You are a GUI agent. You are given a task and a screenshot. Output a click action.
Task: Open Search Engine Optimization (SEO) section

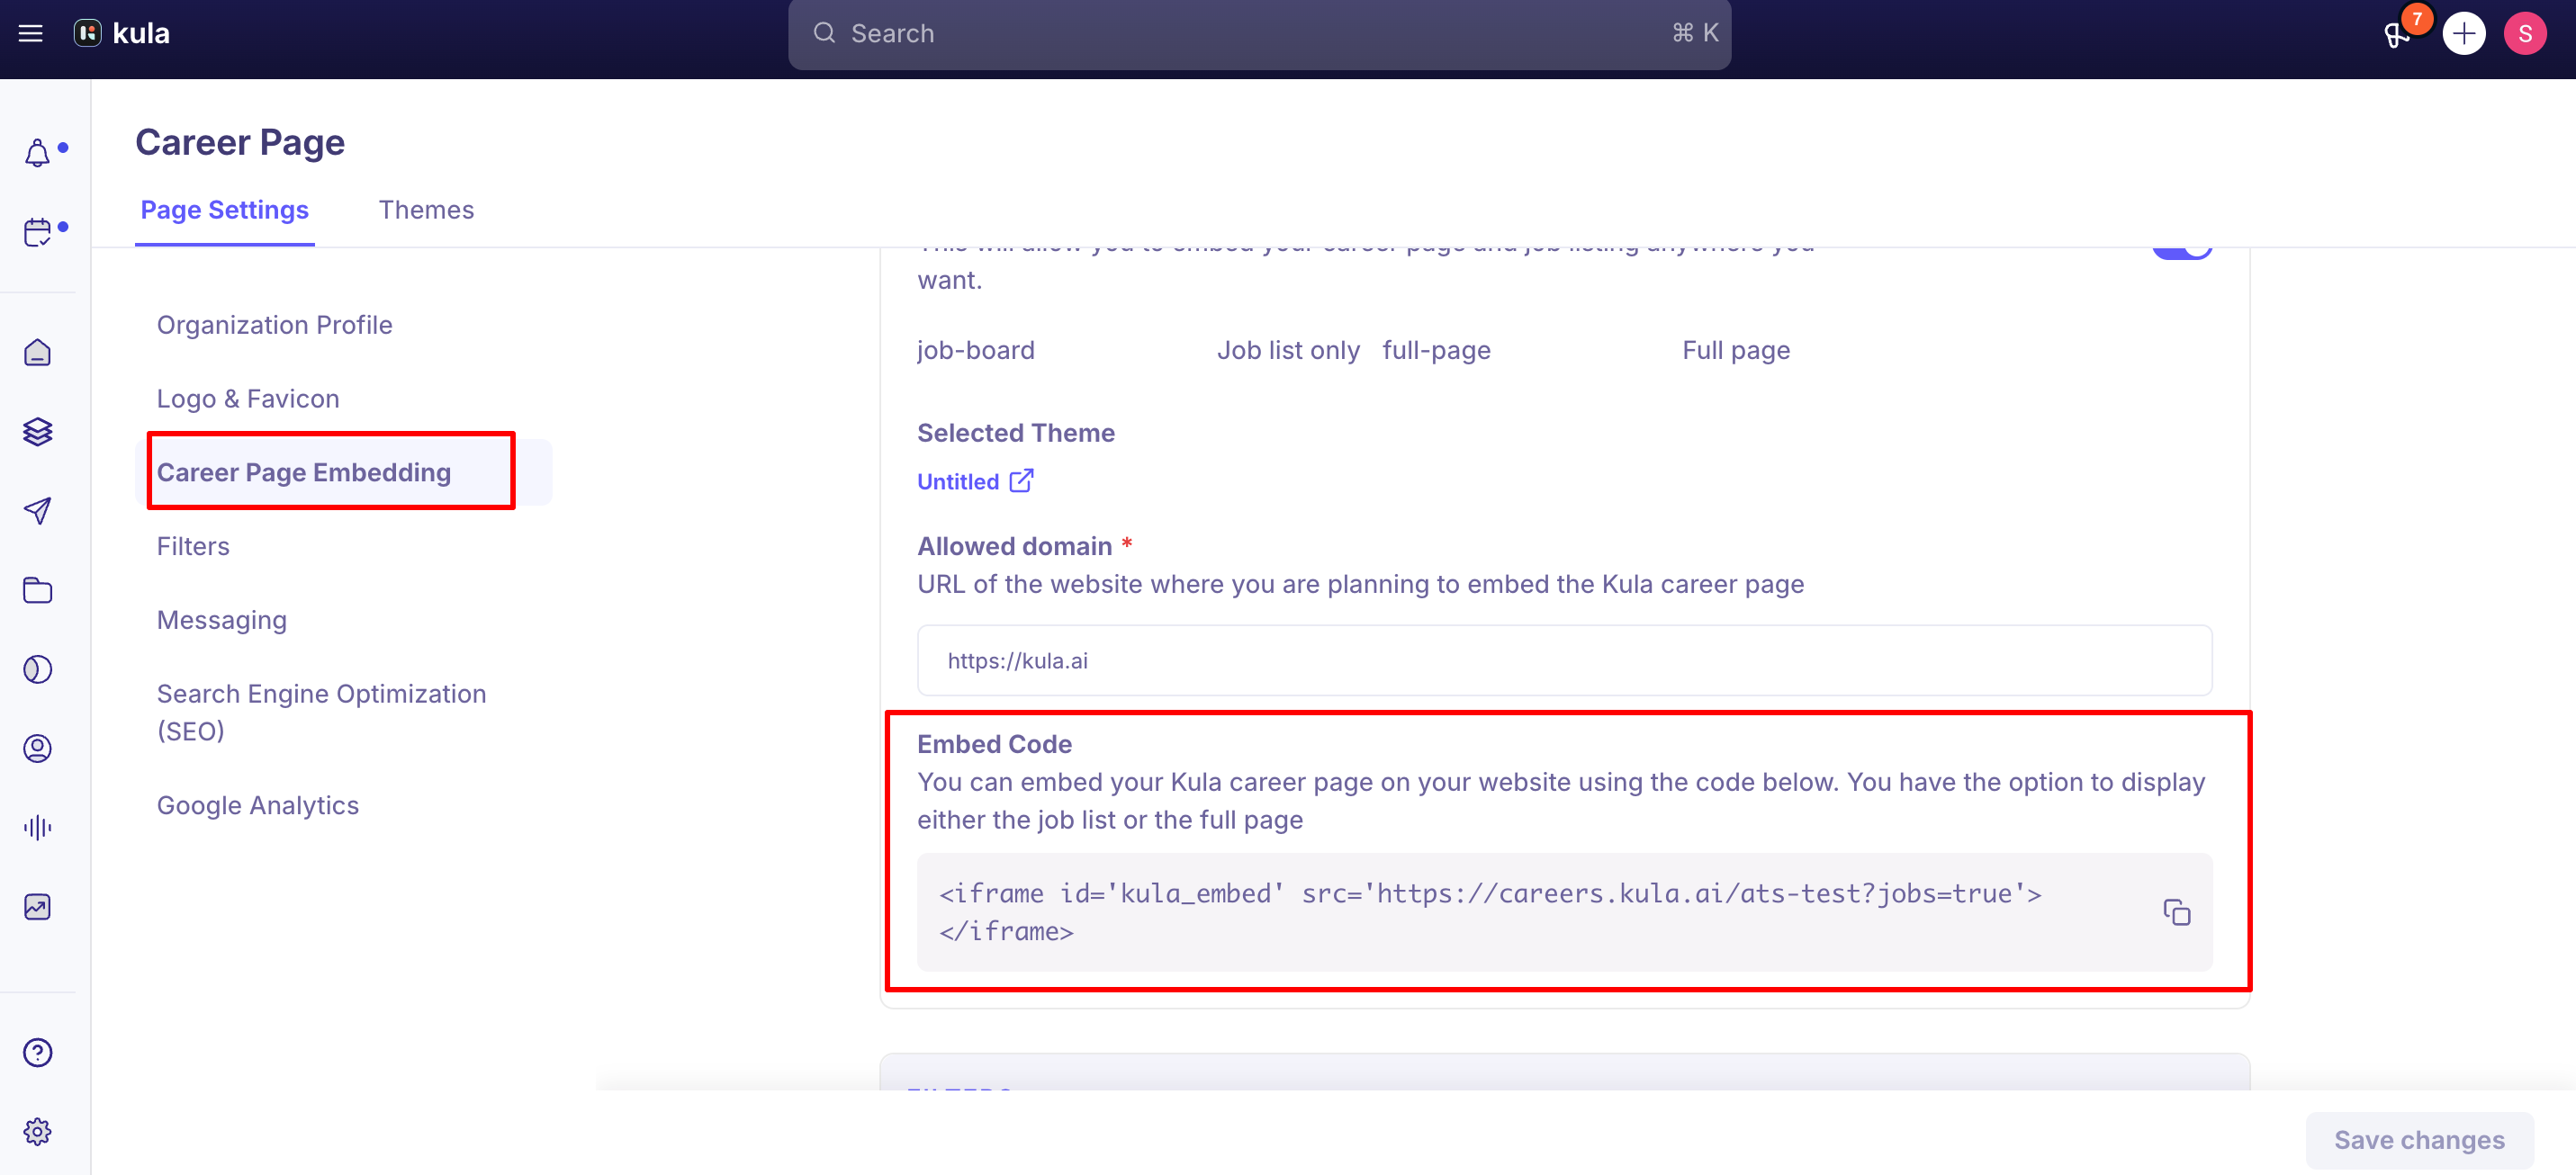tap(322, 712)
